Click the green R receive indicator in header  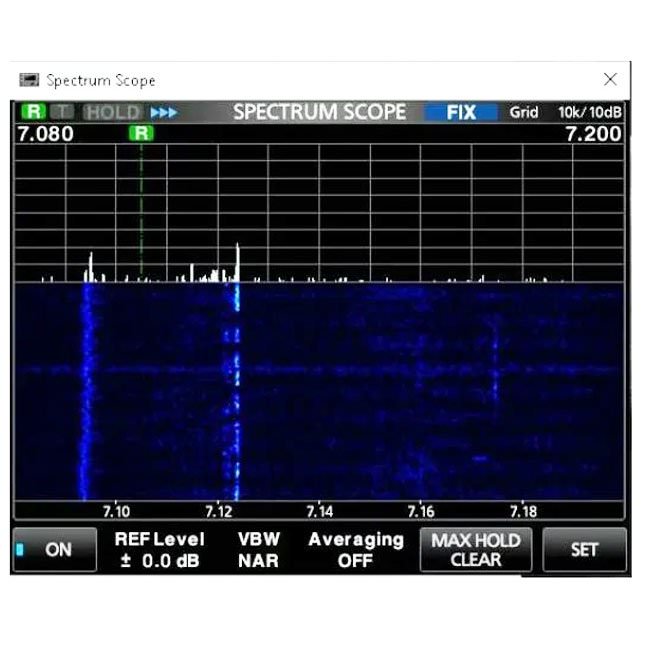tap(33, 113)
